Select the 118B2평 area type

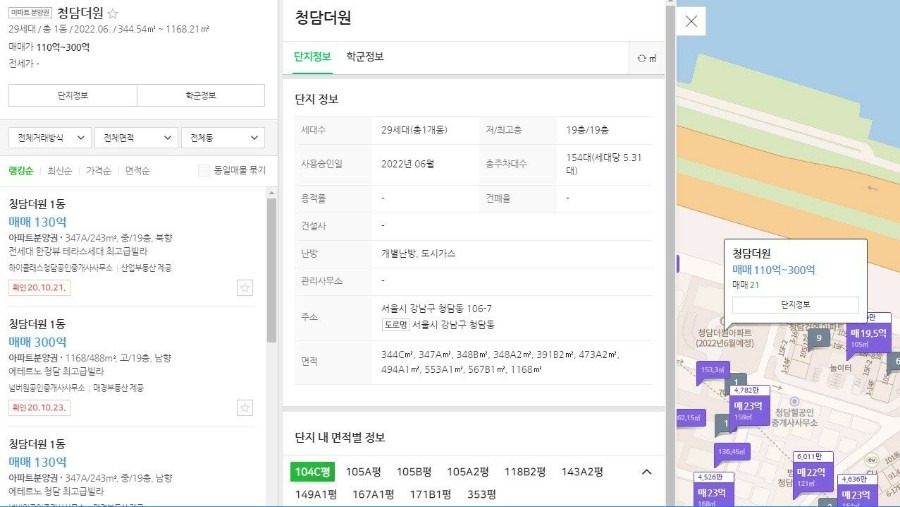(x=525, y=472)
